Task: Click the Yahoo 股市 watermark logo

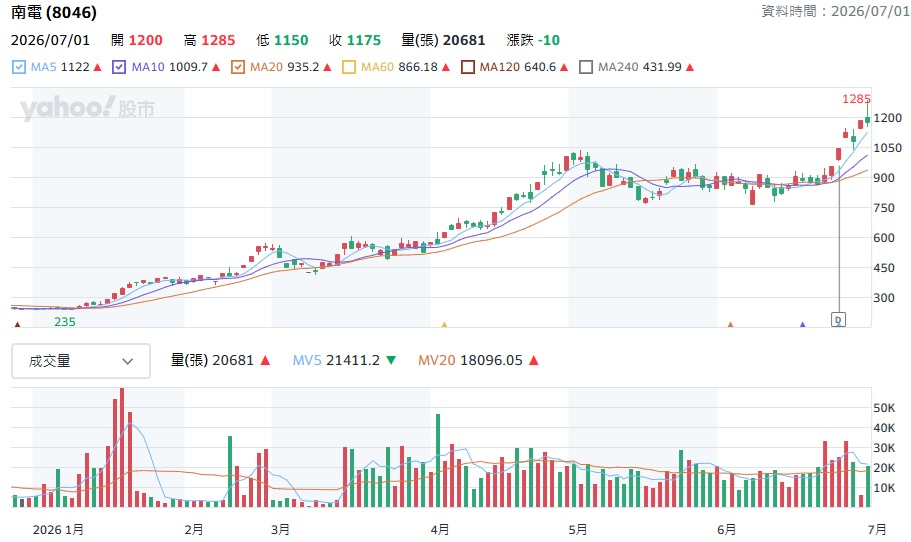Action: pyautogui.click(x=87, y=109)
